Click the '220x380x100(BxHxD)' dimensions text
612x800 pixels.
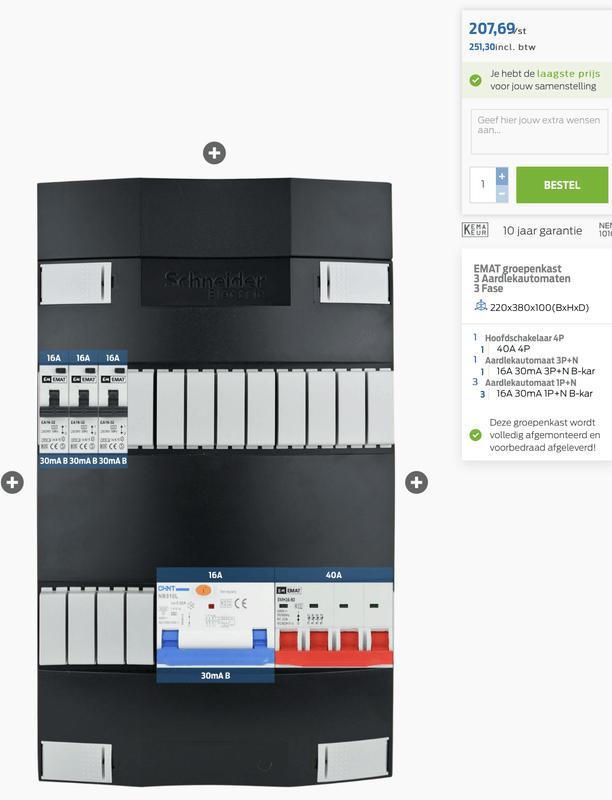(x=540, y=308)
